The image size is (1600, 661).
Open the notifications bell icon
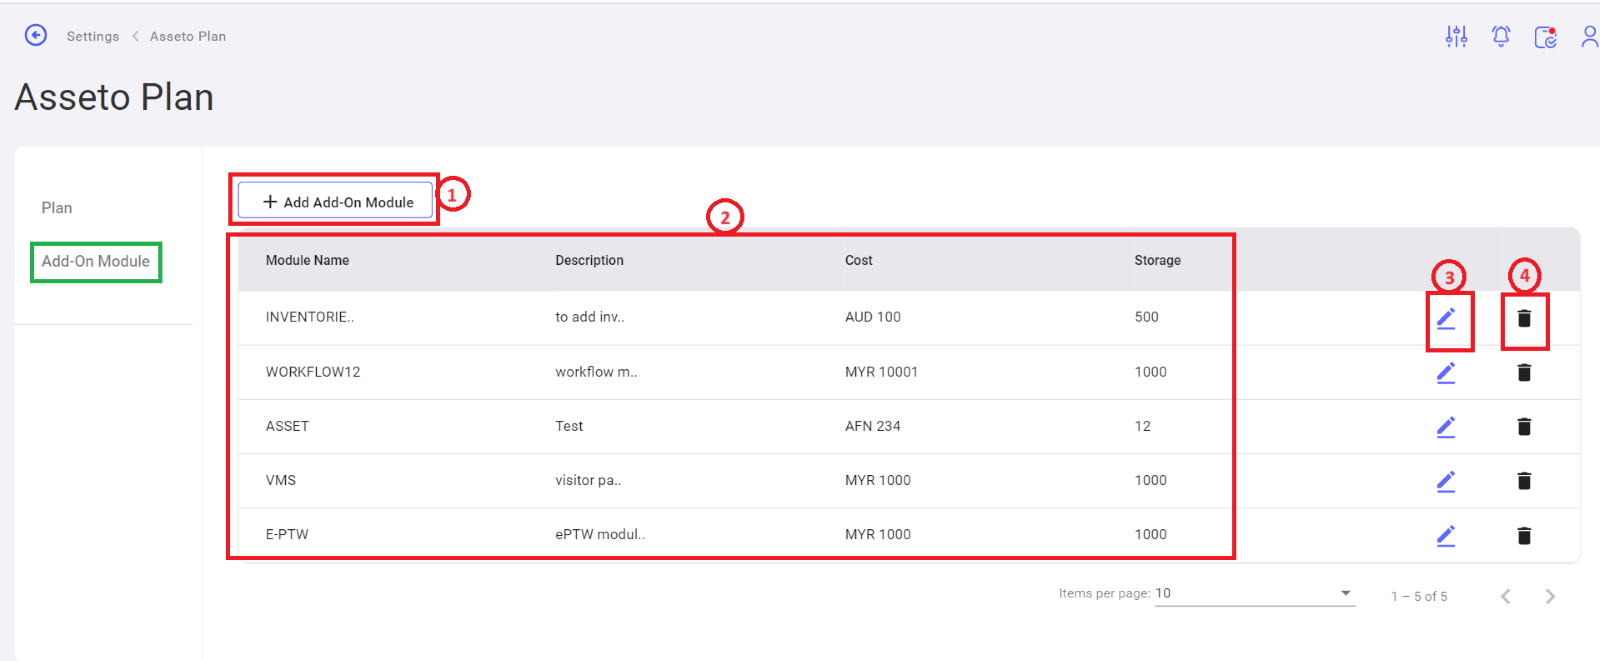[x=1501, y=37]
